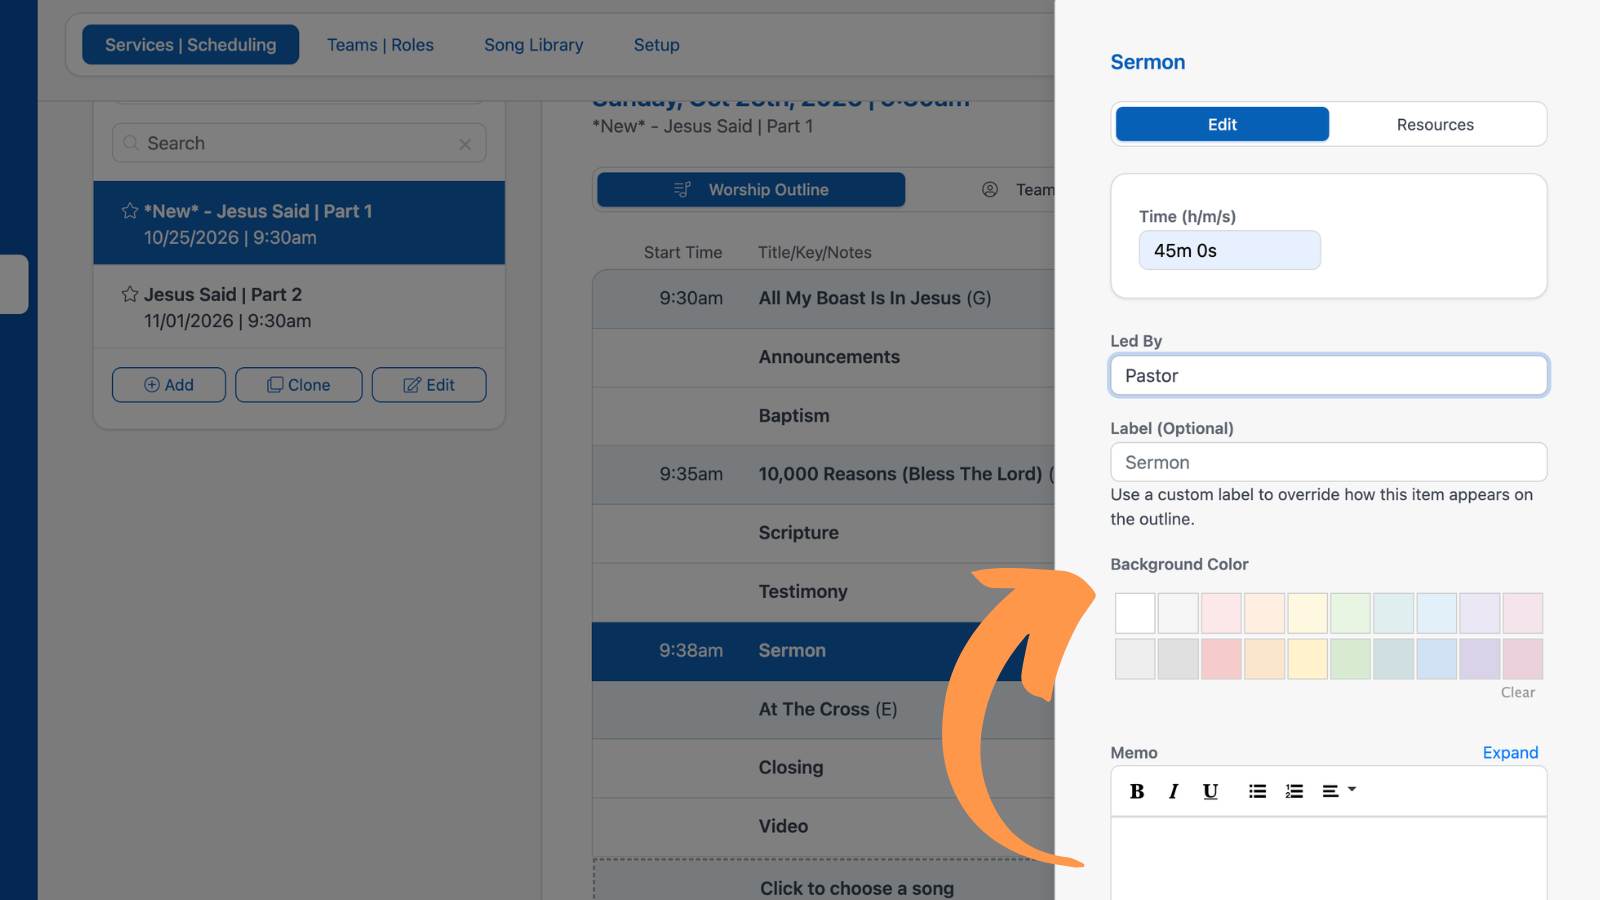Open the Setup menu

(x=657, y=45)
